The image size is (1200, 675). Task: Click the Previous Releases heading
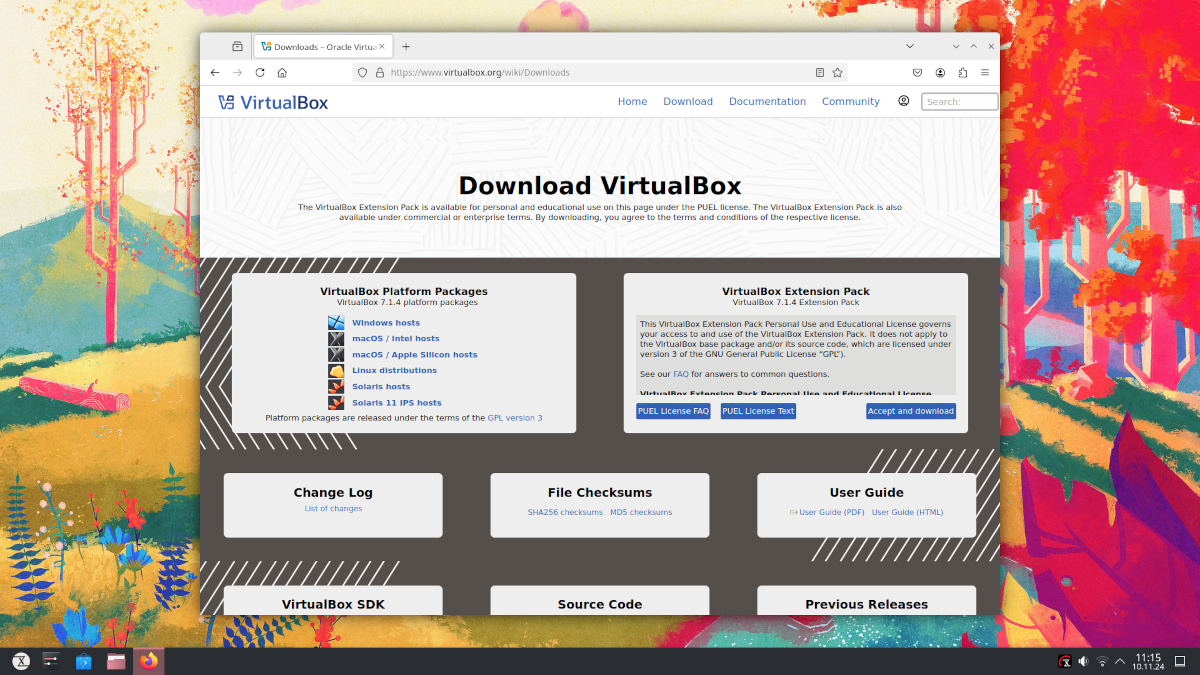pos(867,604)
